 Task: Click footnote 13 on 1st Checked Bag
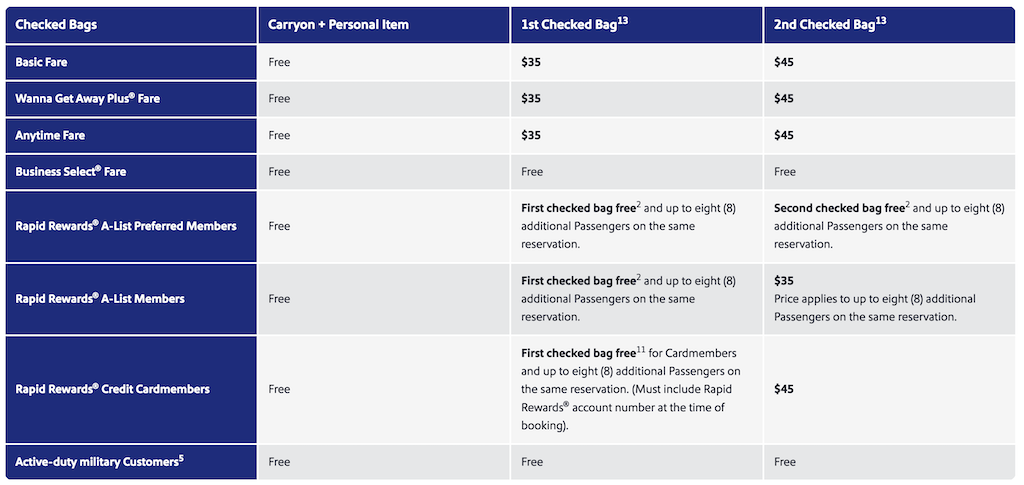pyautogui.click(x=622, y=21)
